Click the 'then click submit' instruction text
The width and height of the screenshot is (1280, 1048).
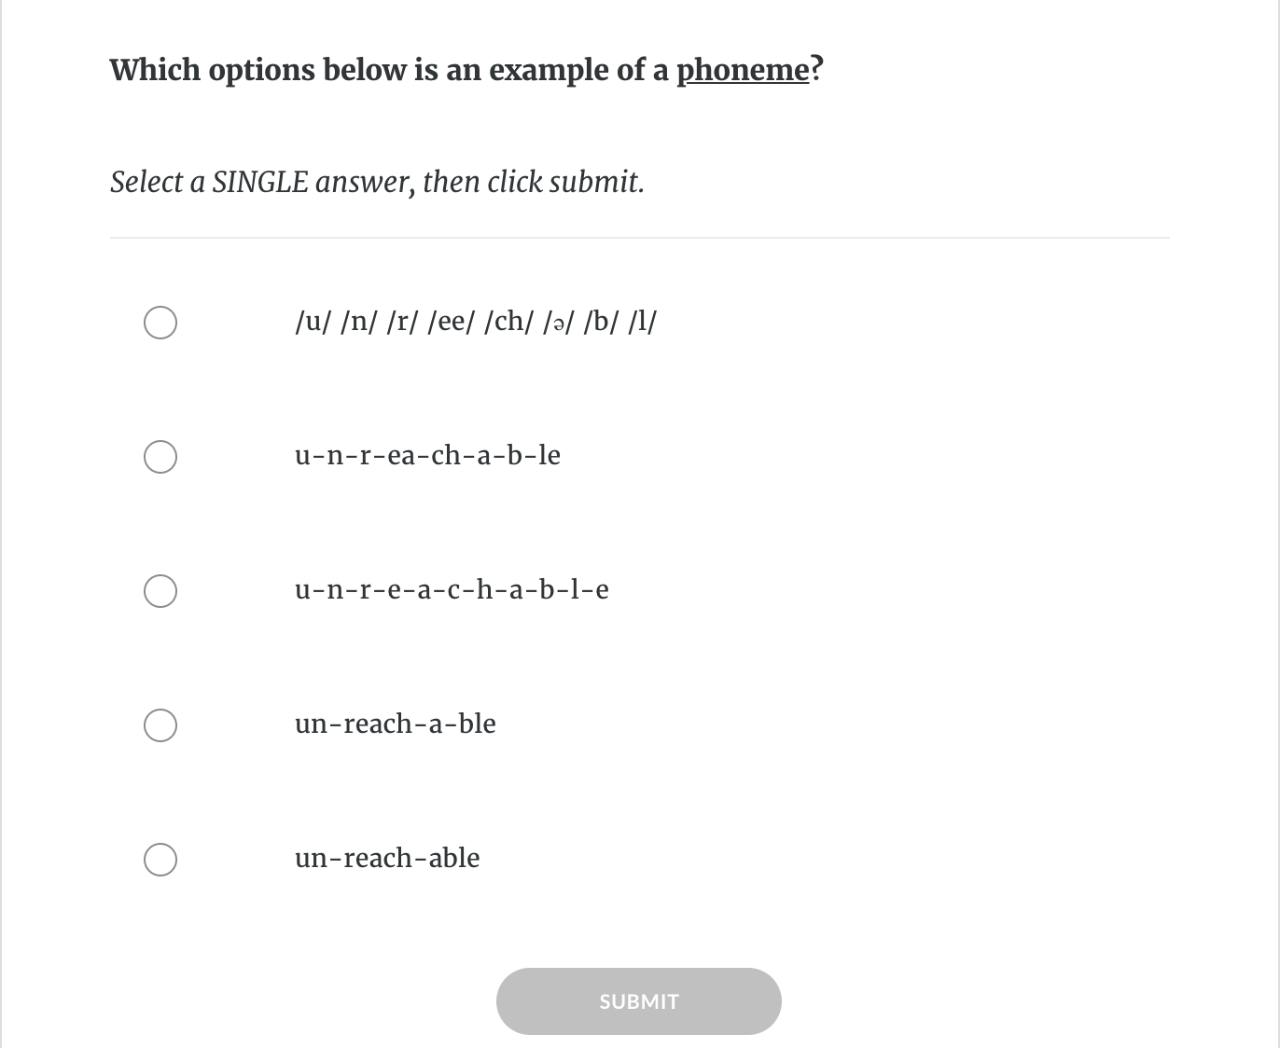(x=533, y=182)
